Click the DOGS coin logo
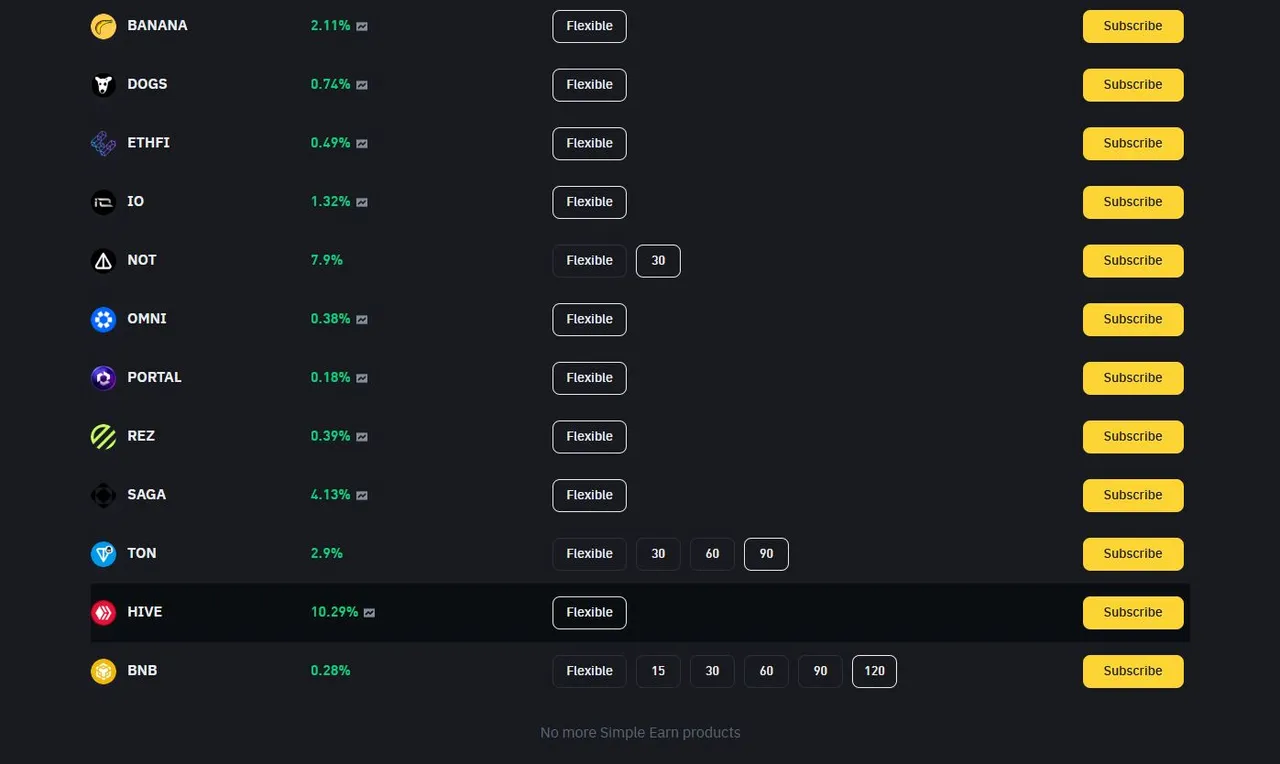Screen dimensions: 1280x764 [x=104, y=85]
